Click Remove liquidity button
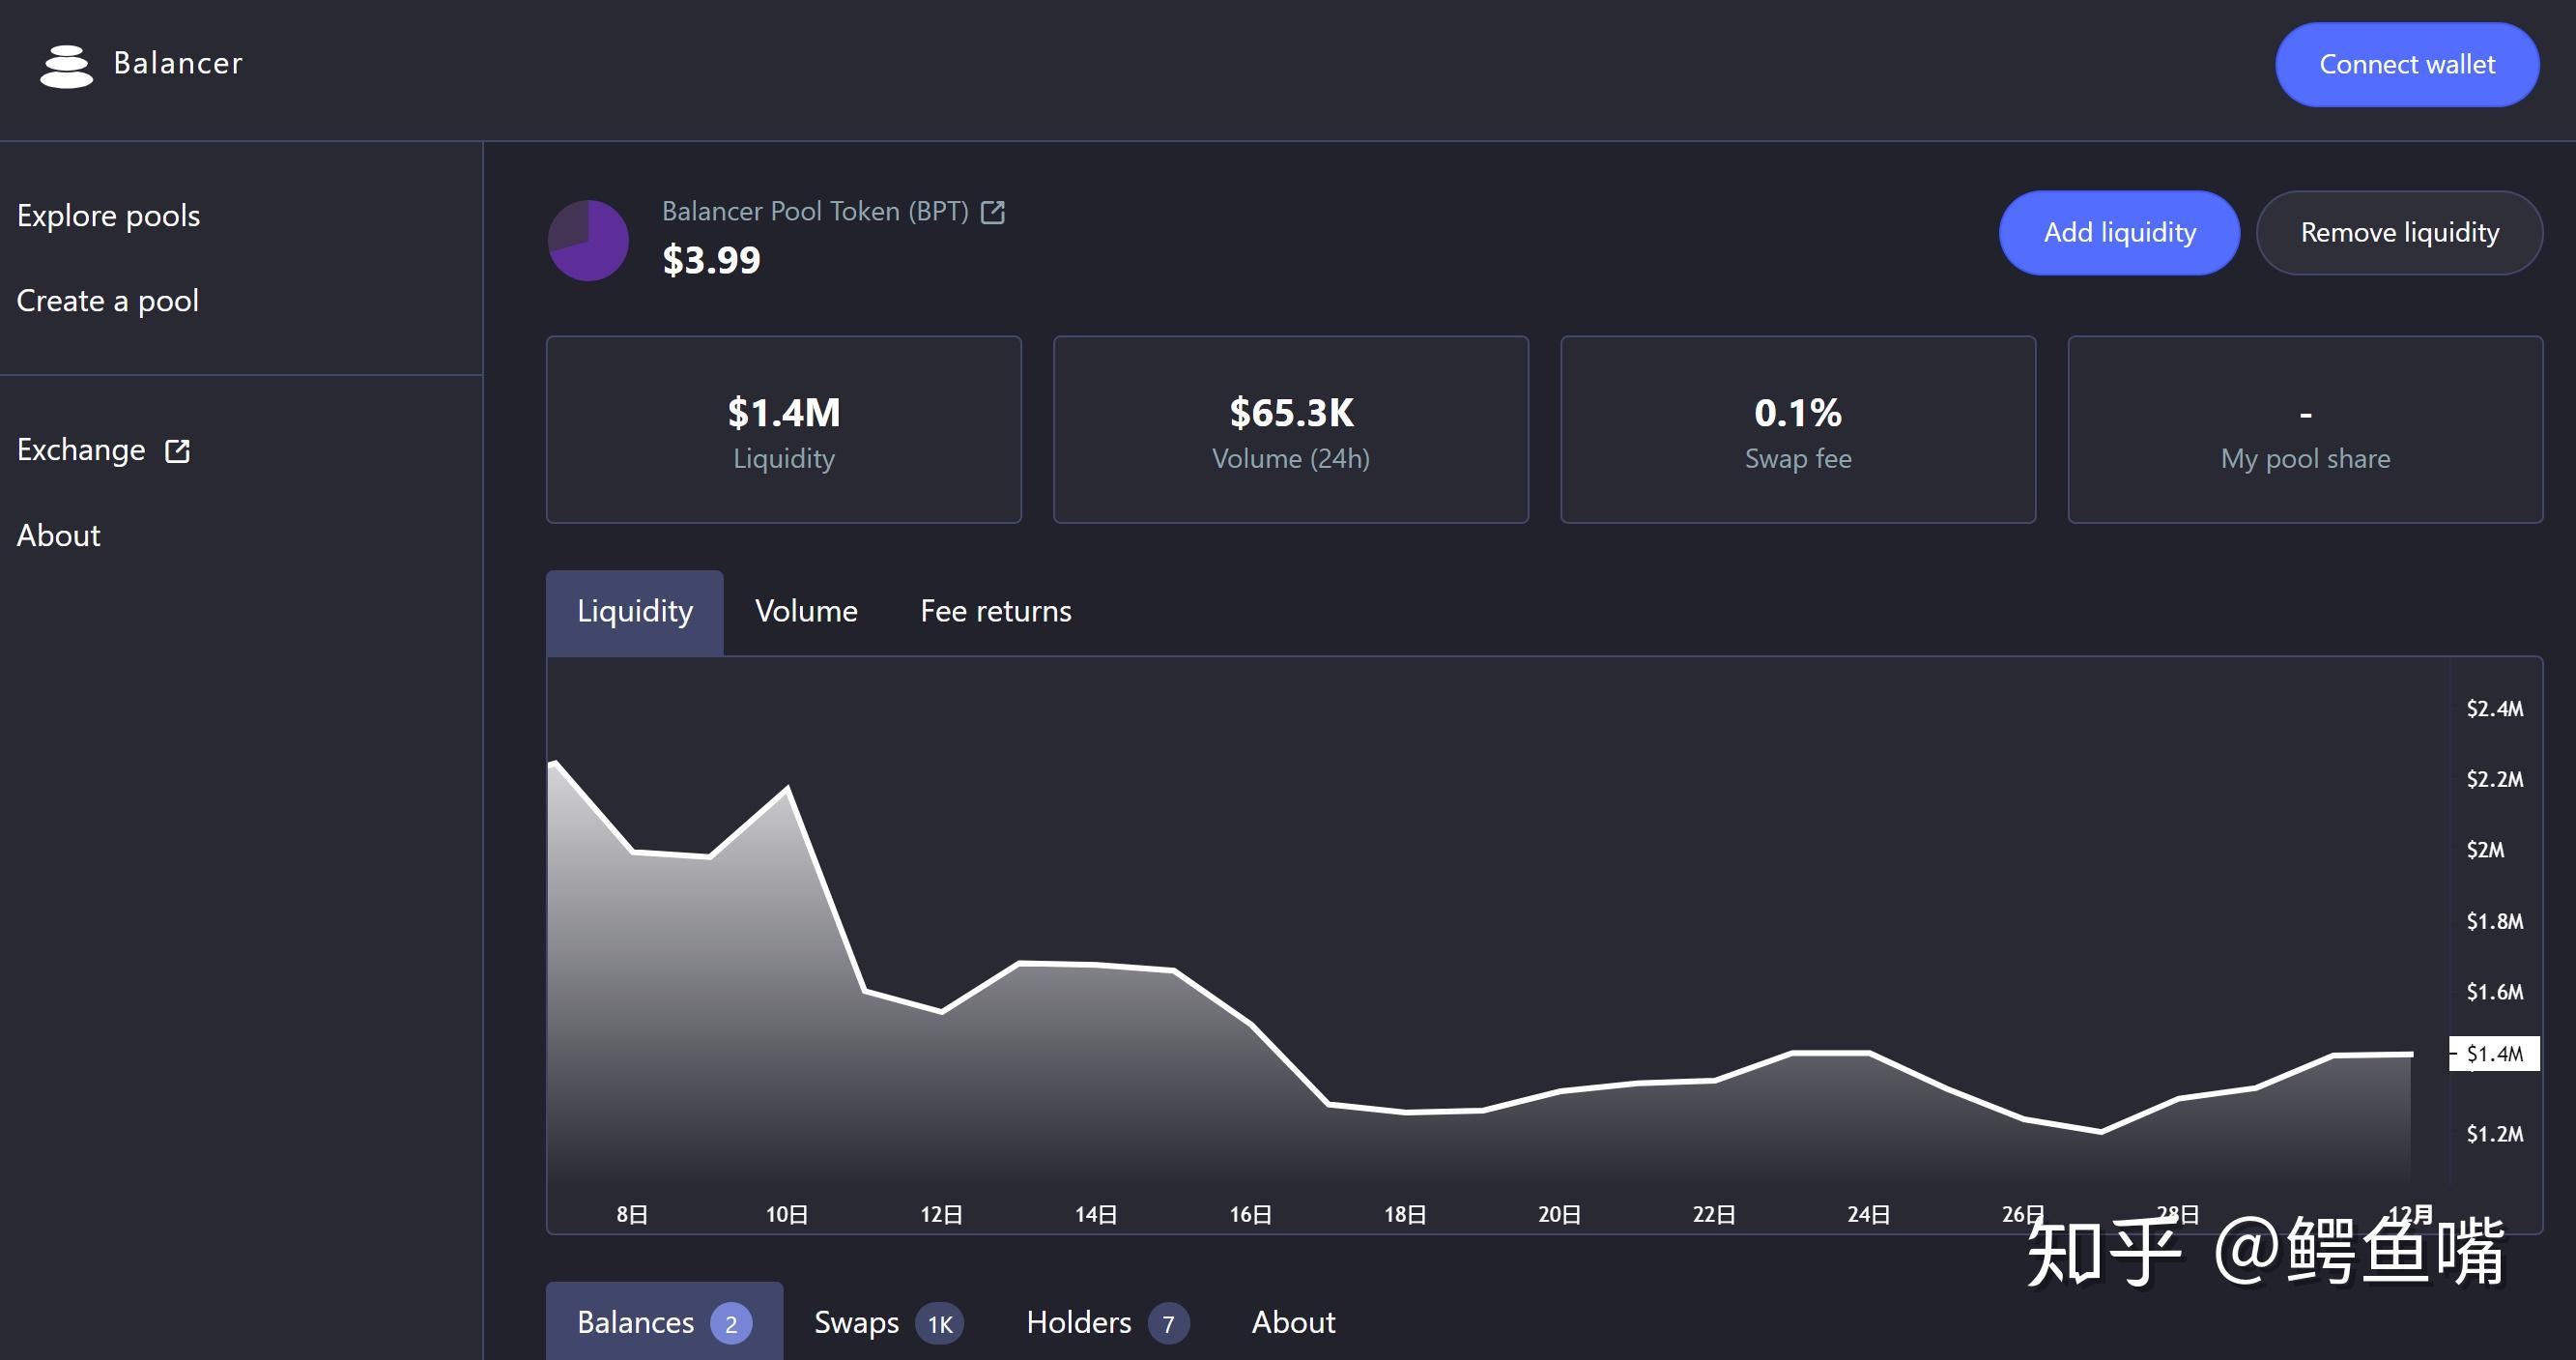Viewport: 2576px width, 1360px height. tap(2399, 232)
